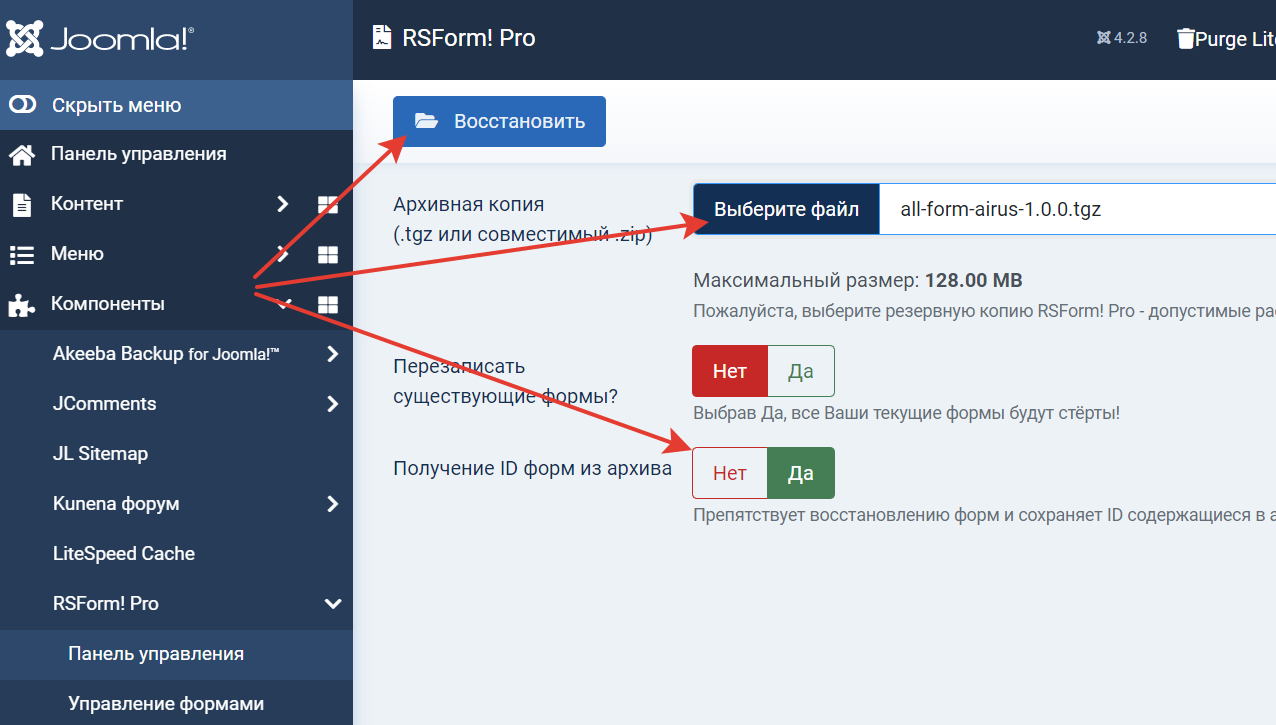Toggle Скрыть меню sidebar switch

pyautogui.click(x=23, y=105)
